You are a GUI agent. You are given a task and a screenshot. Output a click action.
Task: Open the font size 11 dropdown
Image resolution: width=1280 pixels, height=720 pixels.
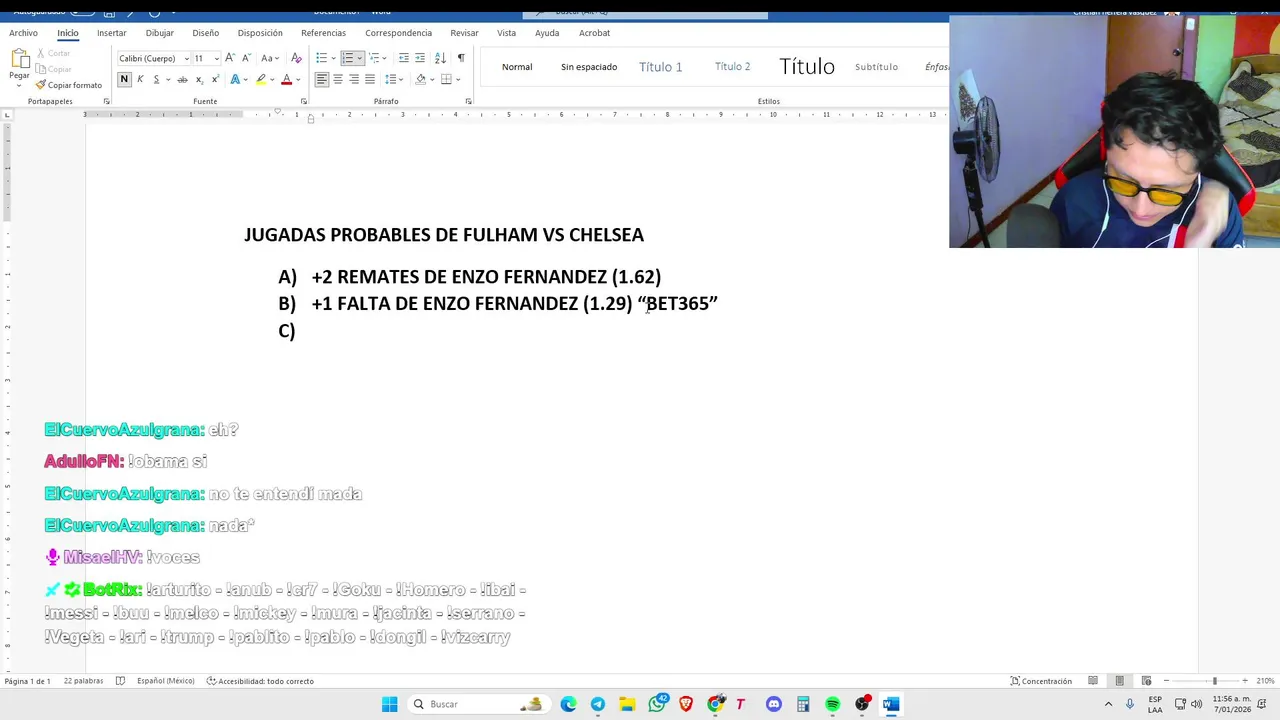pos(216,58)
